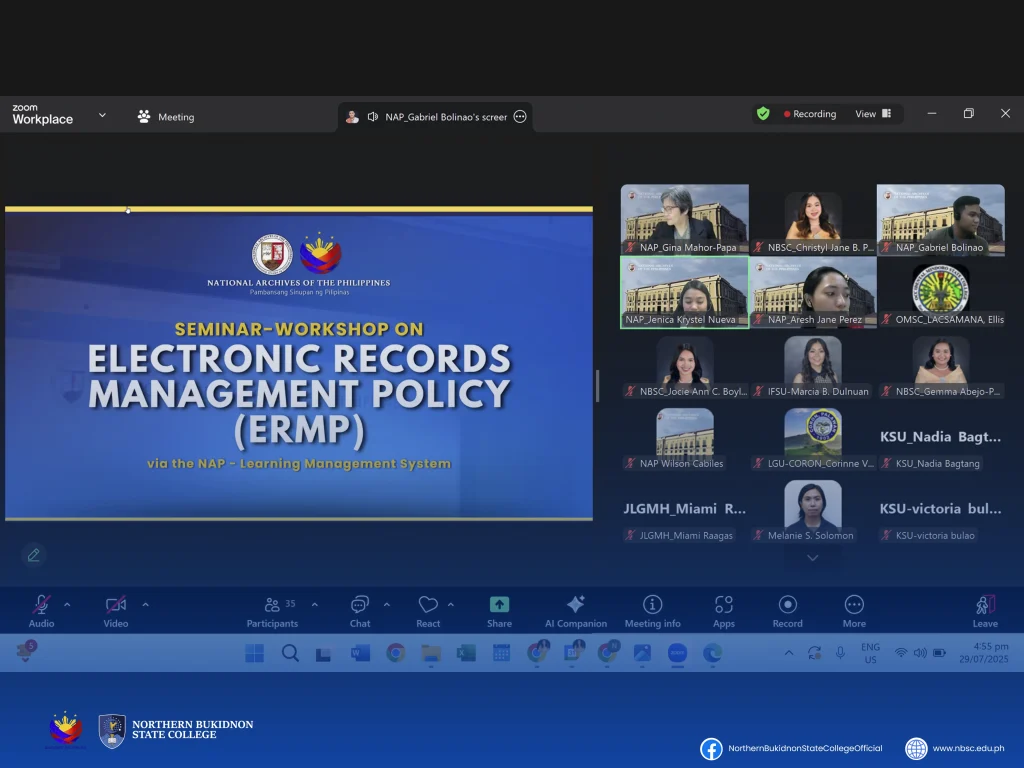The image size is (1024, 768).
Task: Expand audio options arrow next to Audio
Action: tap(67, 604)
